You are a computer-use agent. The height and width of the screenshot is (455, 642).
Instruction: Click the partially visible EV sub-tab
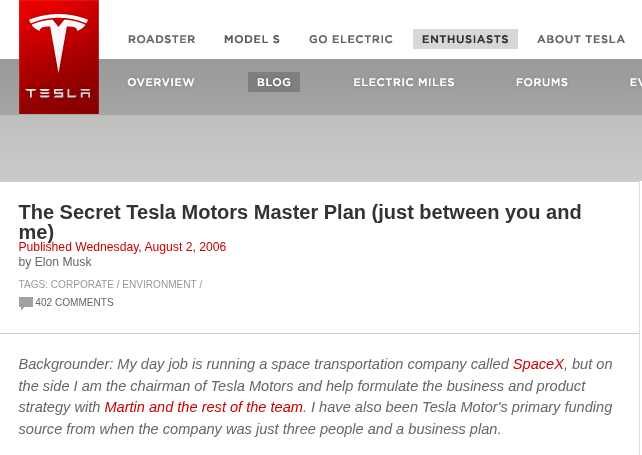(635, 82)
